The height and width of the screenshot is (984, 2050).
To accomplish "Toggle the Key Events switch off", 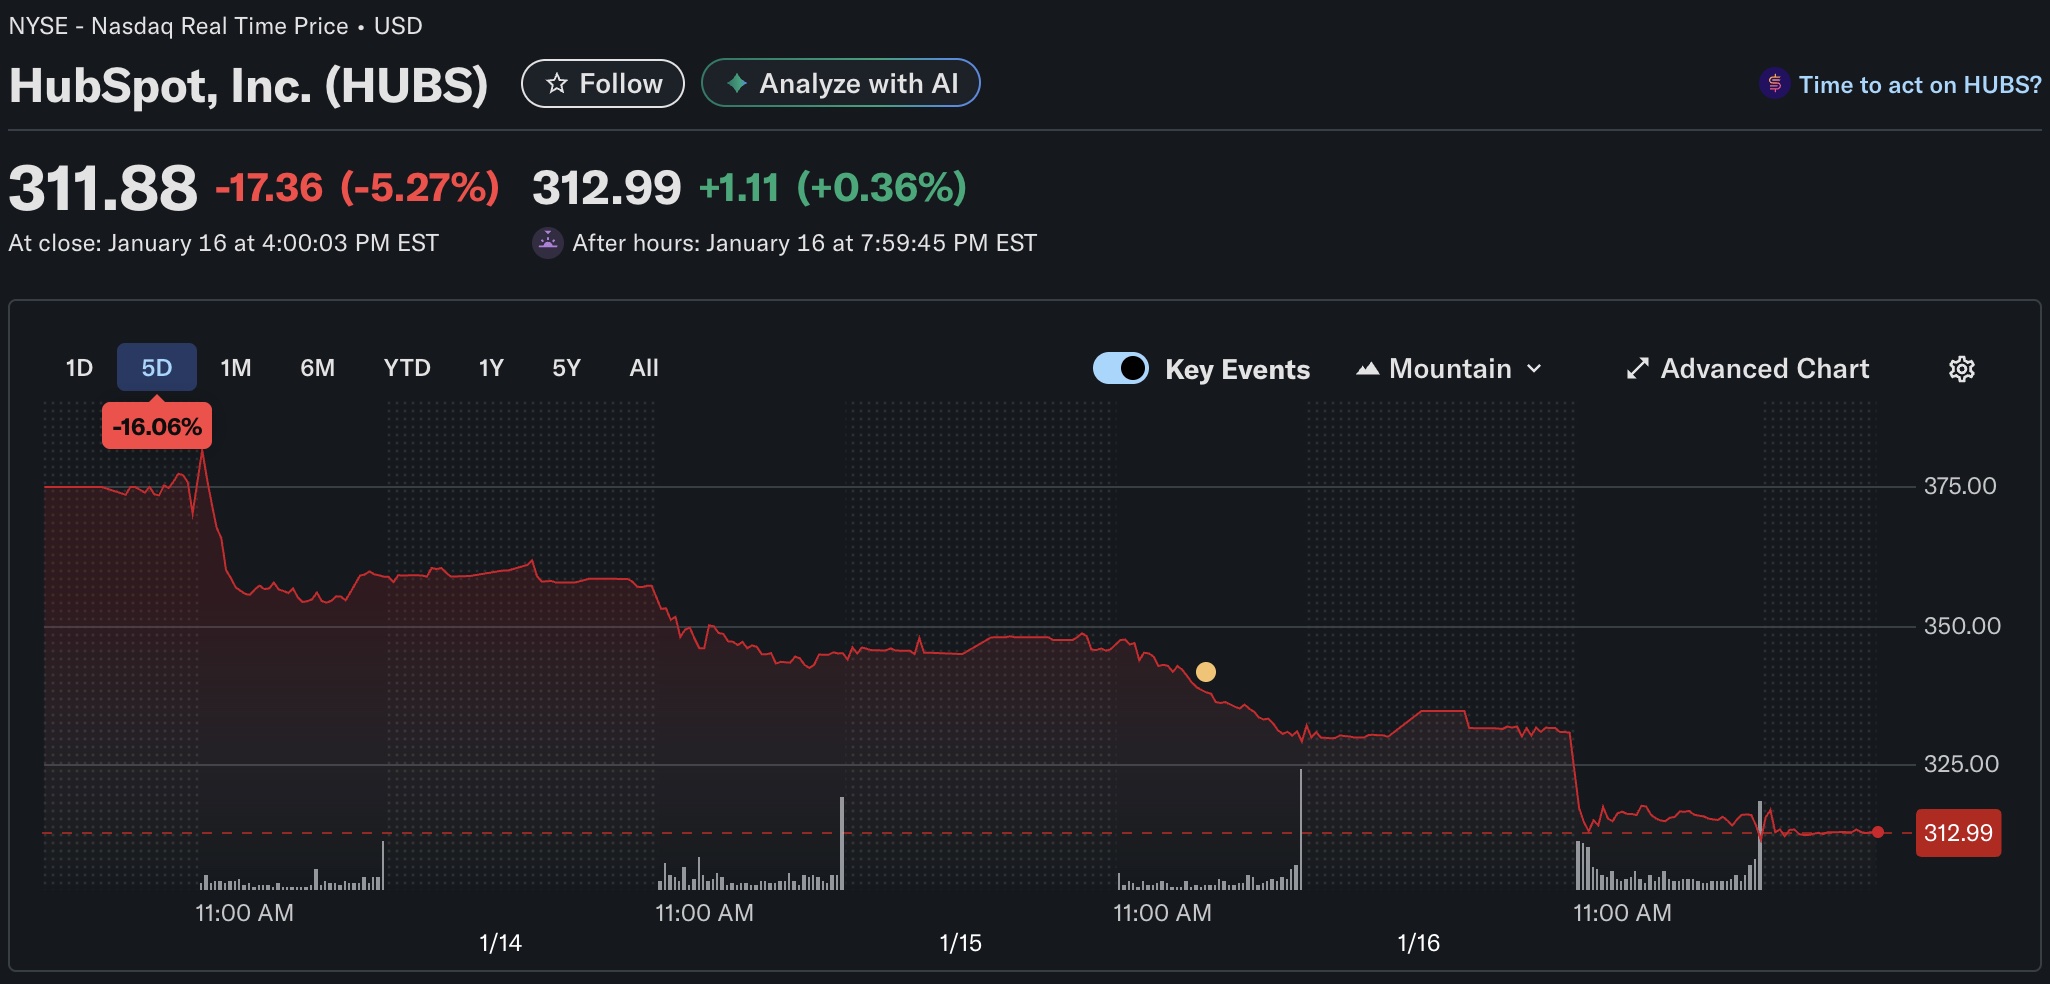I will [1120, 369].
